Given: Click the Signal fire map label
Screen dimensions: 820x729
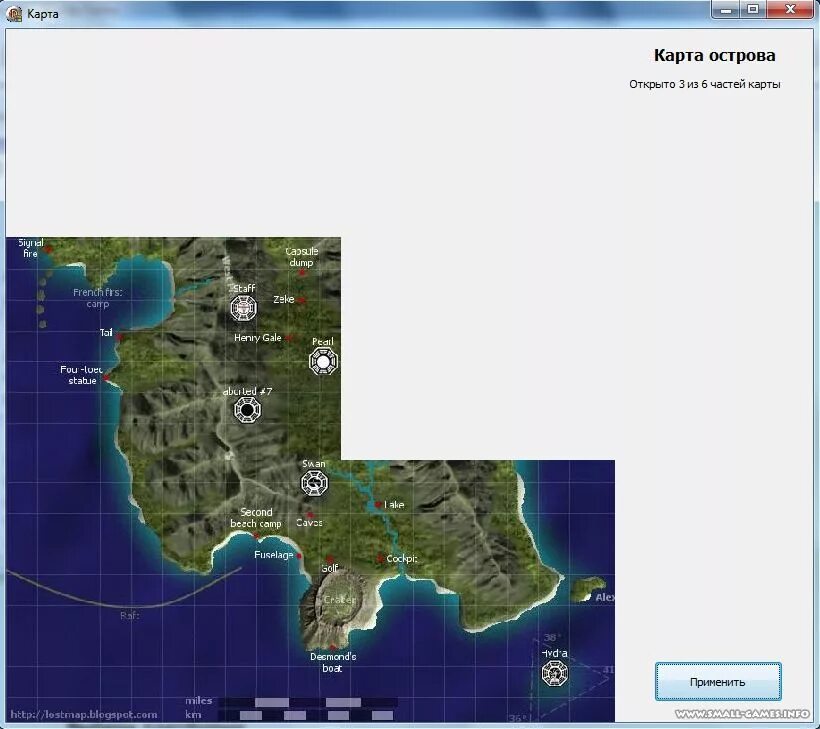Looking at the screenshot, I should [x=31, y=248].
